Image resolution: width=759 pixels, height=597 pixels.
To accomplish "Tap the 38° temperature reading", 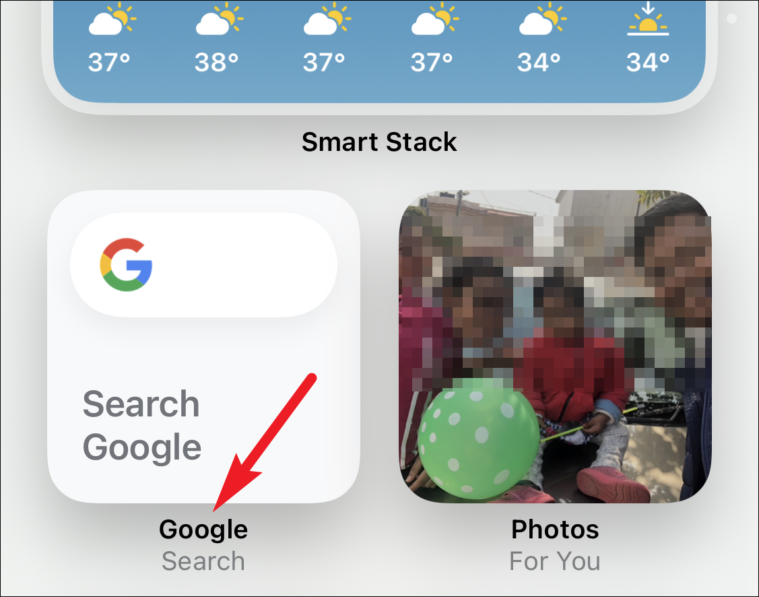I will click(216, 62).
